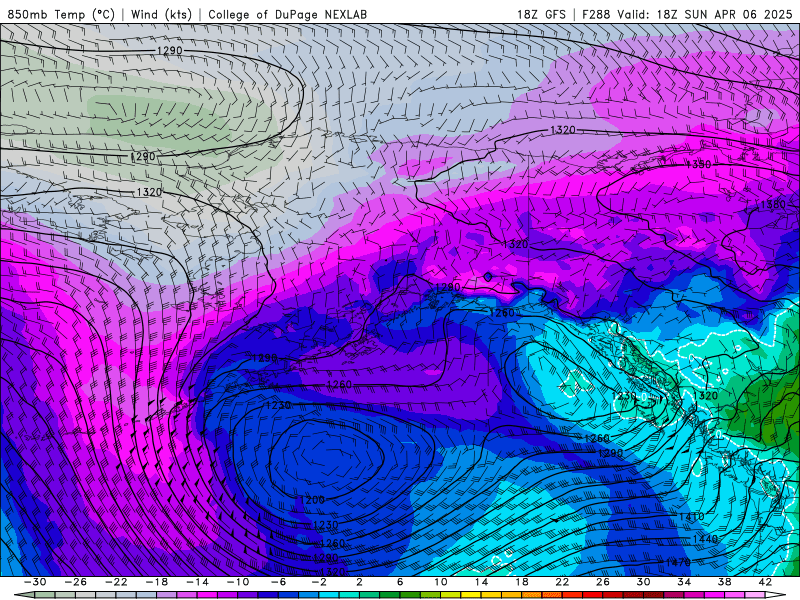Select the 1410 contour label
Viewport: 800px width, 600px height.
pos(692,516)
